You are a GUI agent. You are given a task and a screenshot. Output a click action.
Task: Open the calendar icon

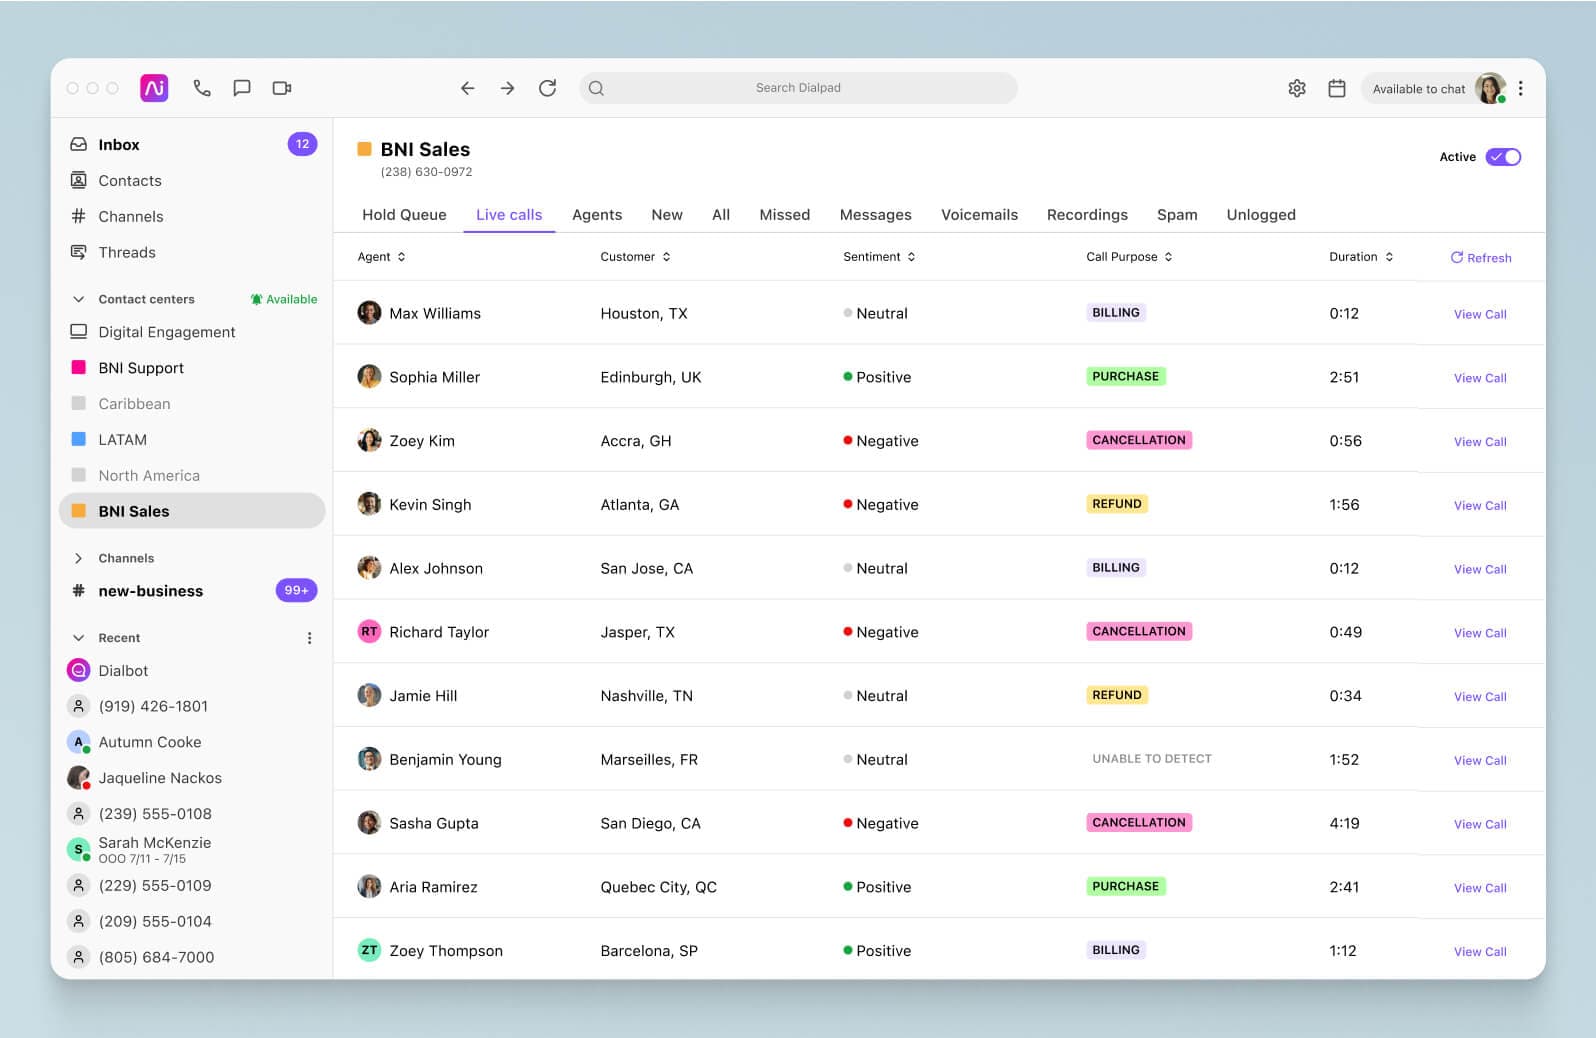[1336, 88]
